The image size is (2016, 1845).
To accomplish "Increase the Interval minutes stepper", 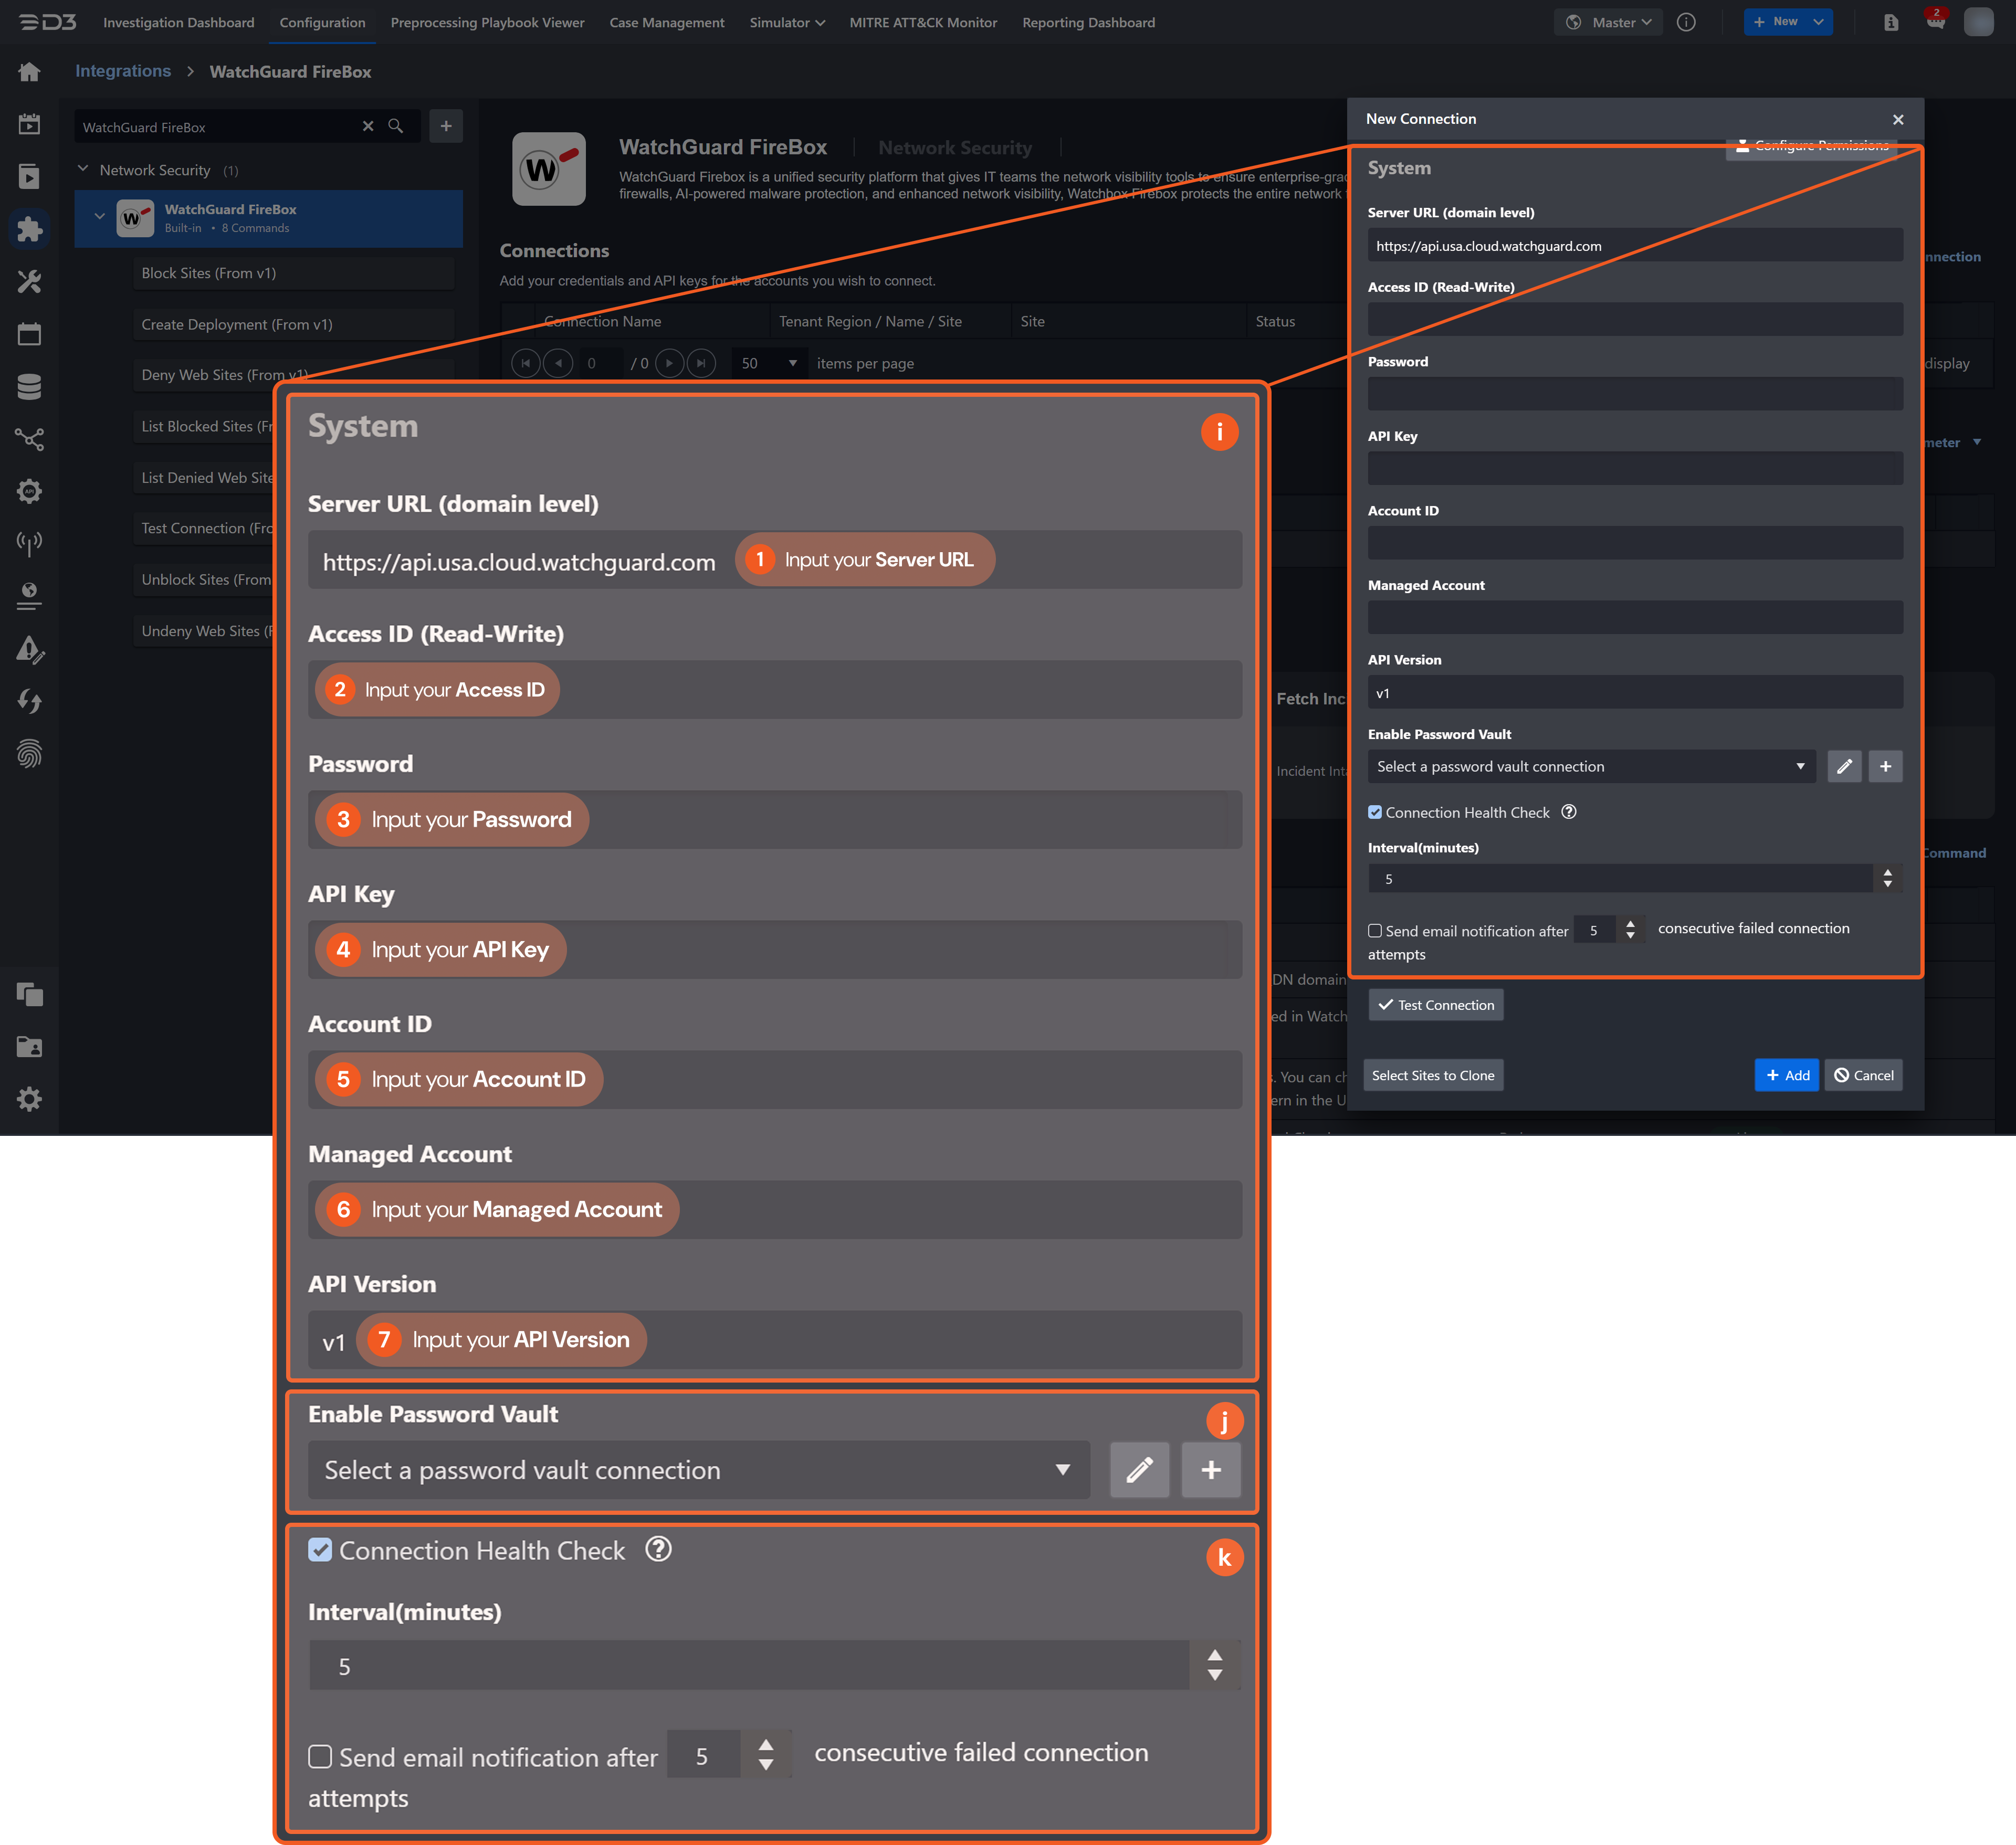I will [1887, 873].
